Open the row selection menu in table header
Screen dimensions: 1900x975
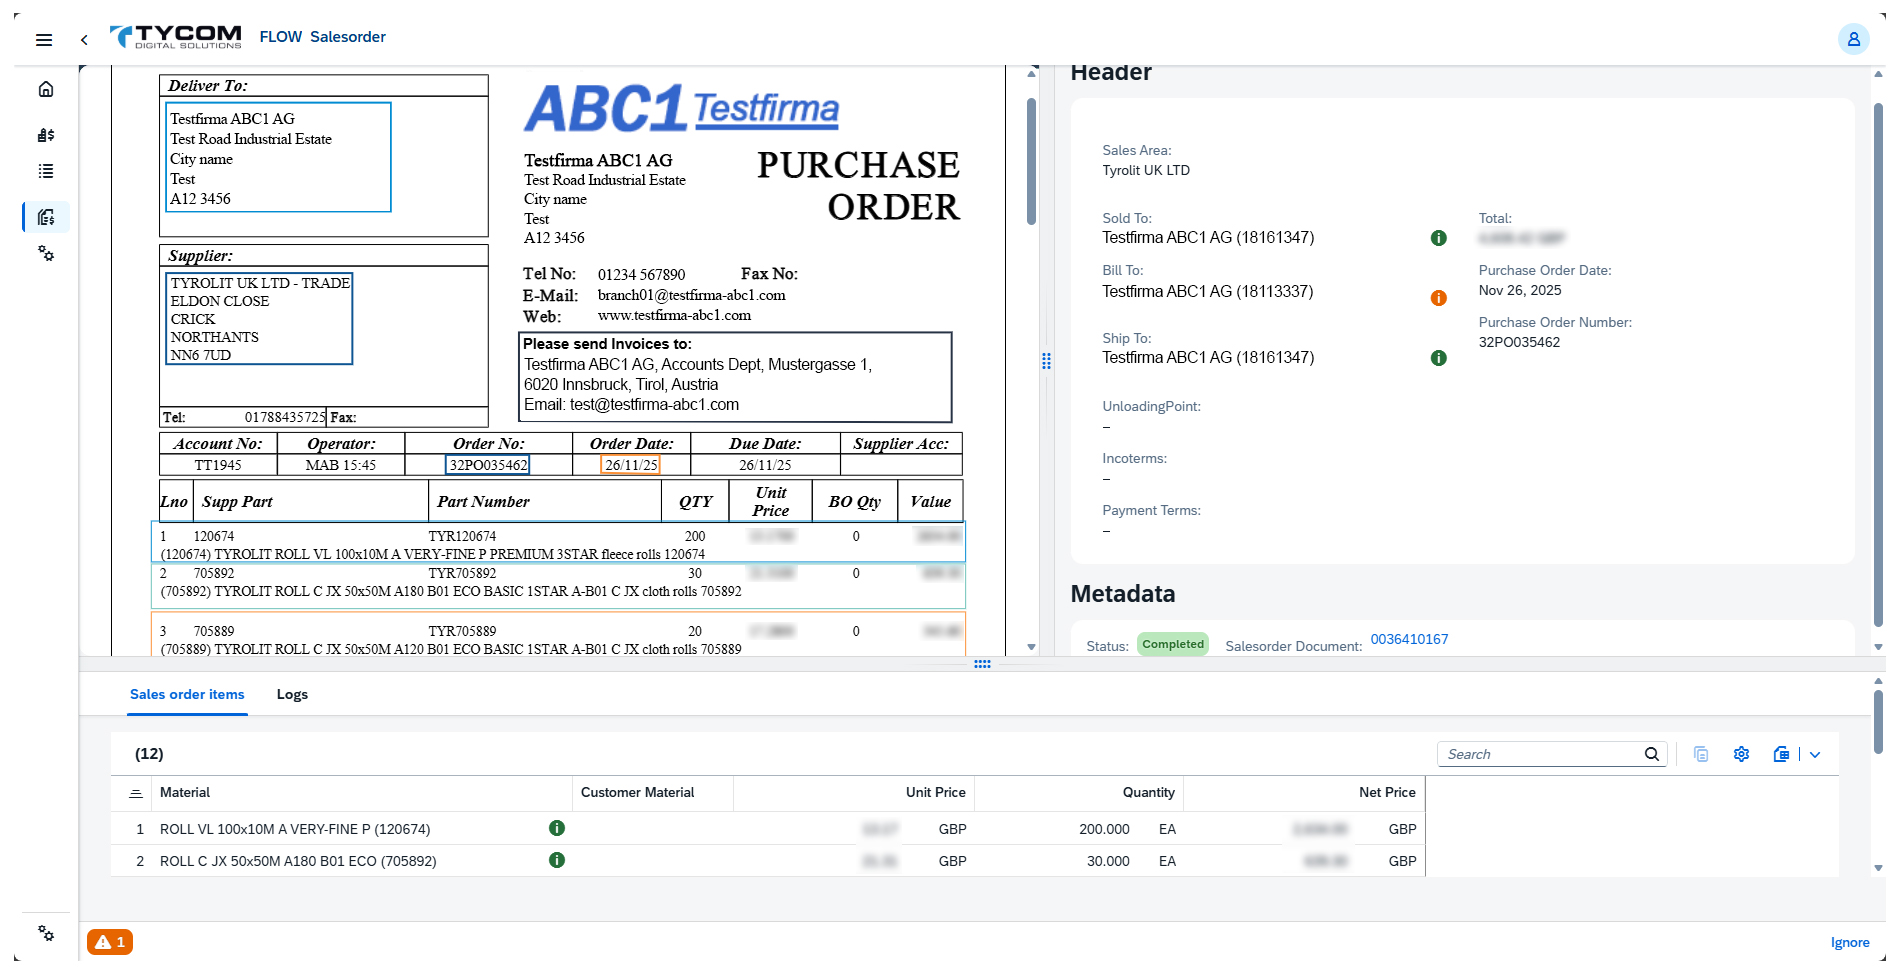[x=136, y=793]
